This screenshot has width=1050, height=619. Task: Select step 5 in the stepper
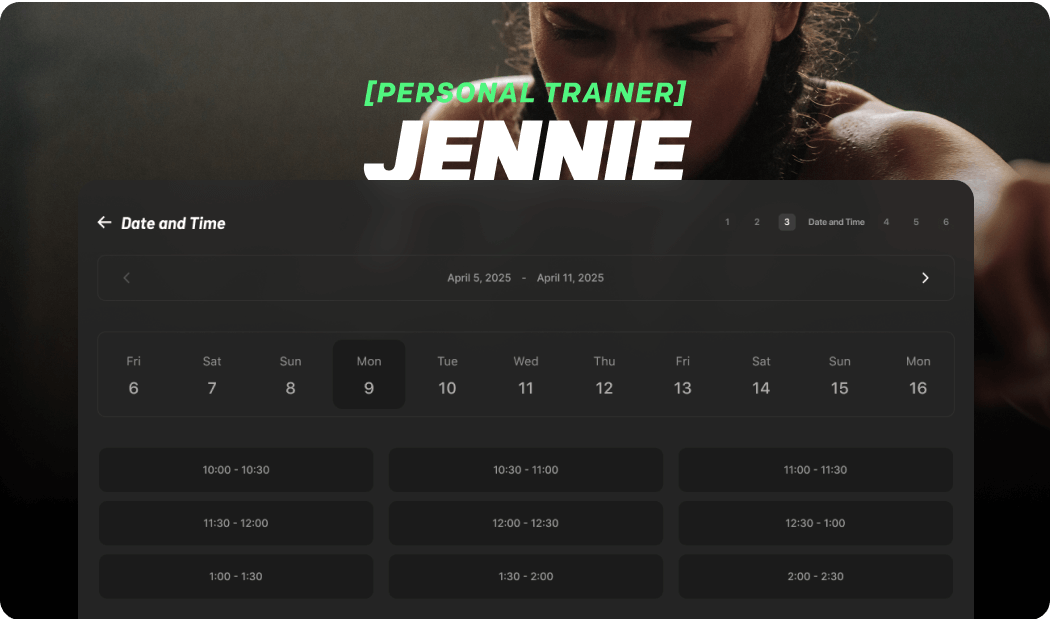[x=916, y=222]
